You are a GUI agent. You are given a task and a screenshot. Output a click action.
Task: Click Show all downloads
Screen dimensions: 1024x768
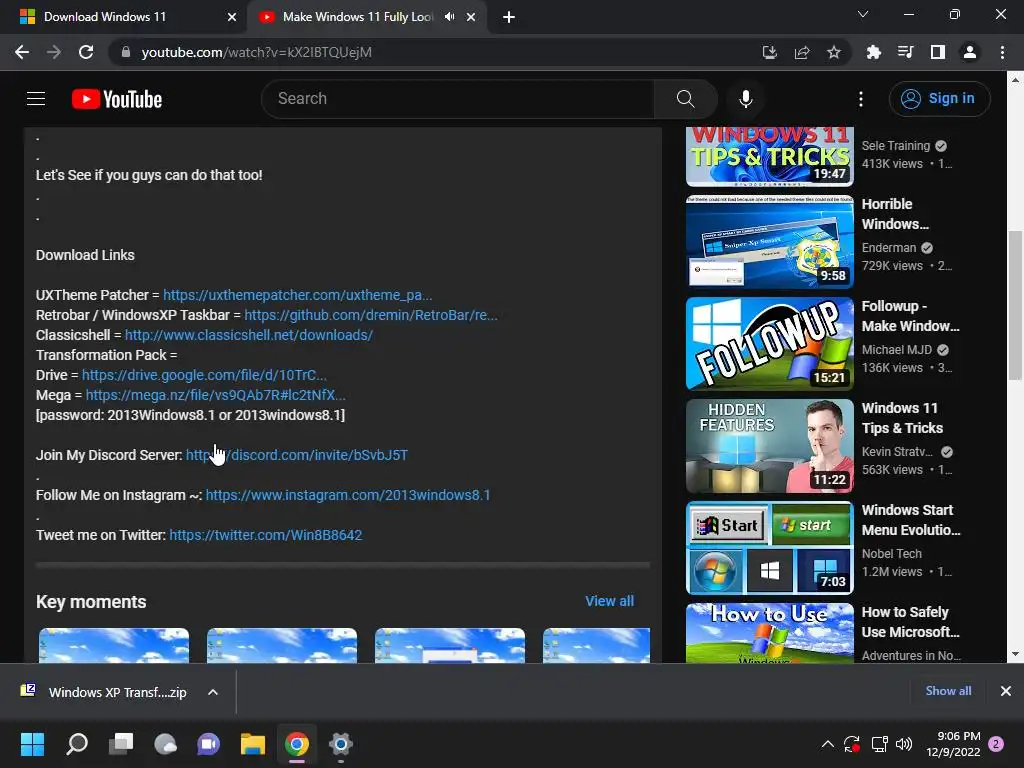(x=948, y=691)
